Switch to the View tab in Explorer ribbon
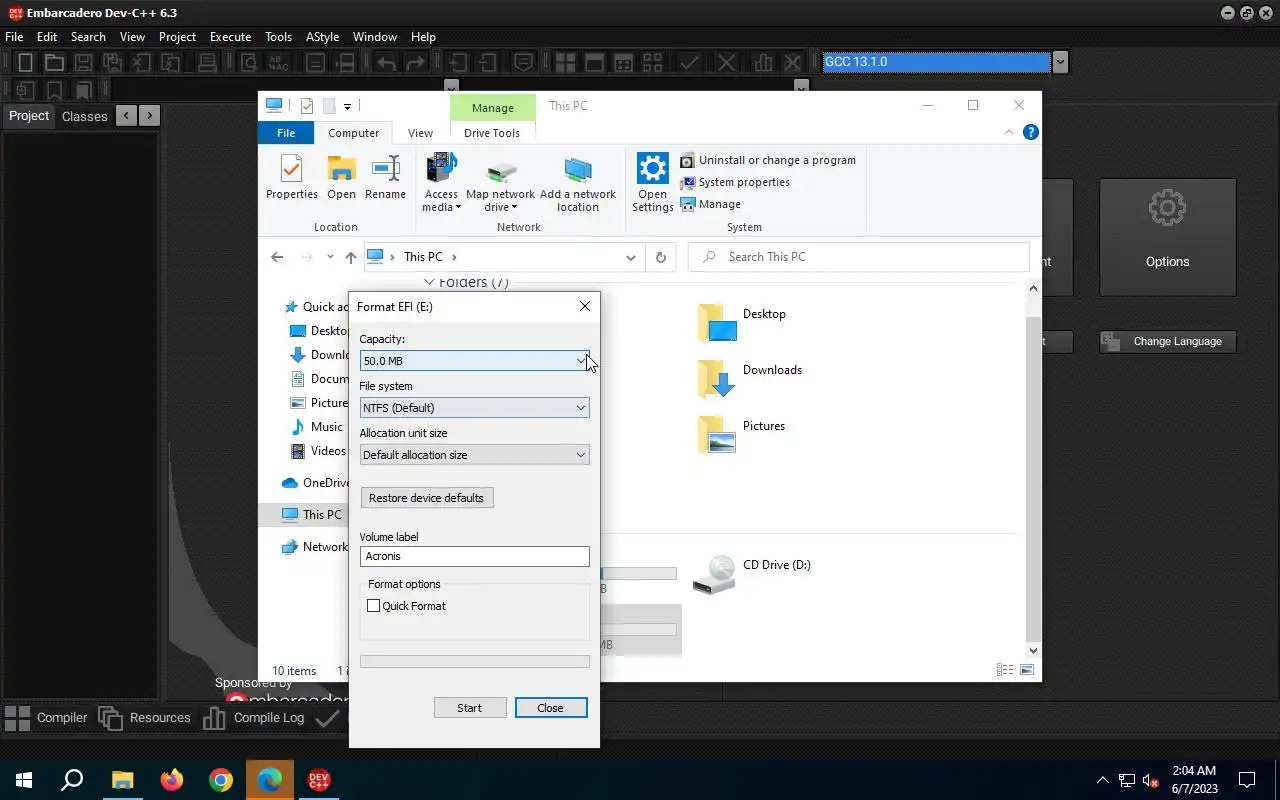 click(x=420, y=133)
